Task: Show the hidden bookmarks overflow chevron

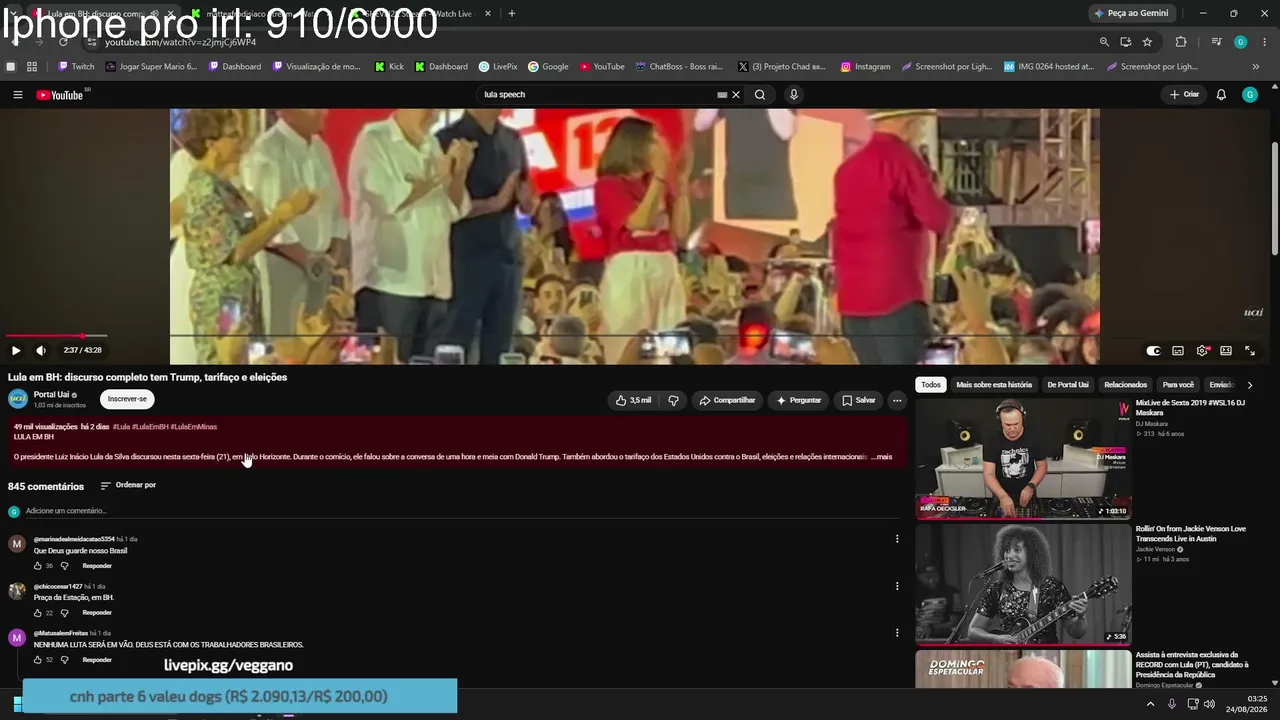Action: coord(1256,67)
